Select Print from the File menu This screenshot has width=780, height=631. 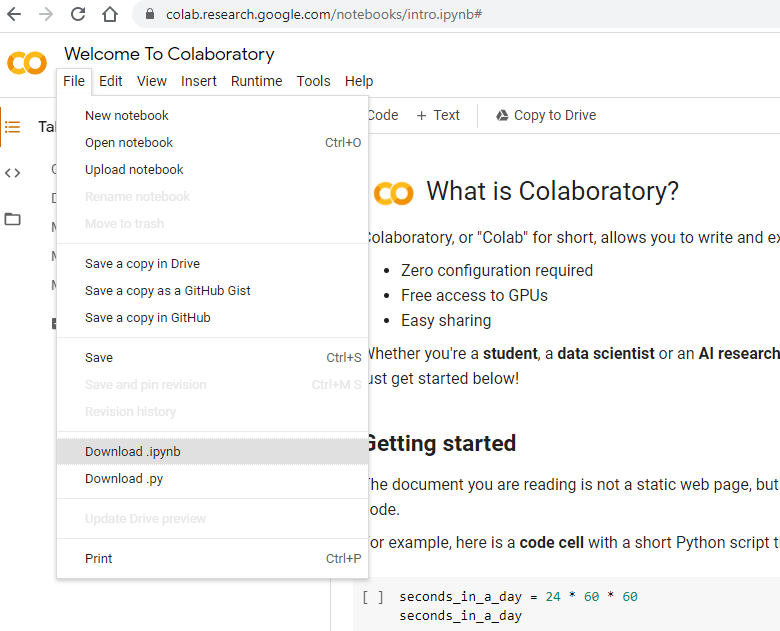point(212,558)
